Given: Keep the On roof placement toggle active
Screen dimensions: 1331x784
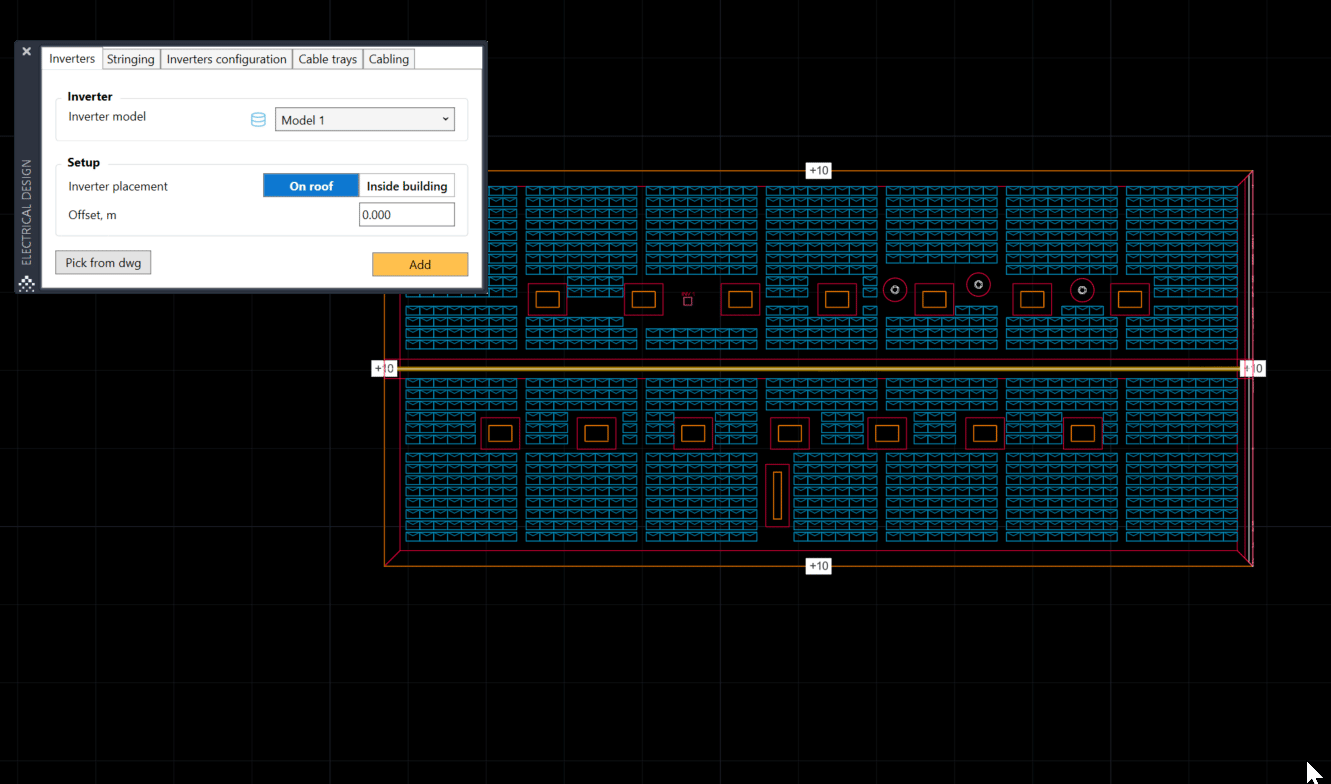Looking at the screenshot, I should coord(310,185).
